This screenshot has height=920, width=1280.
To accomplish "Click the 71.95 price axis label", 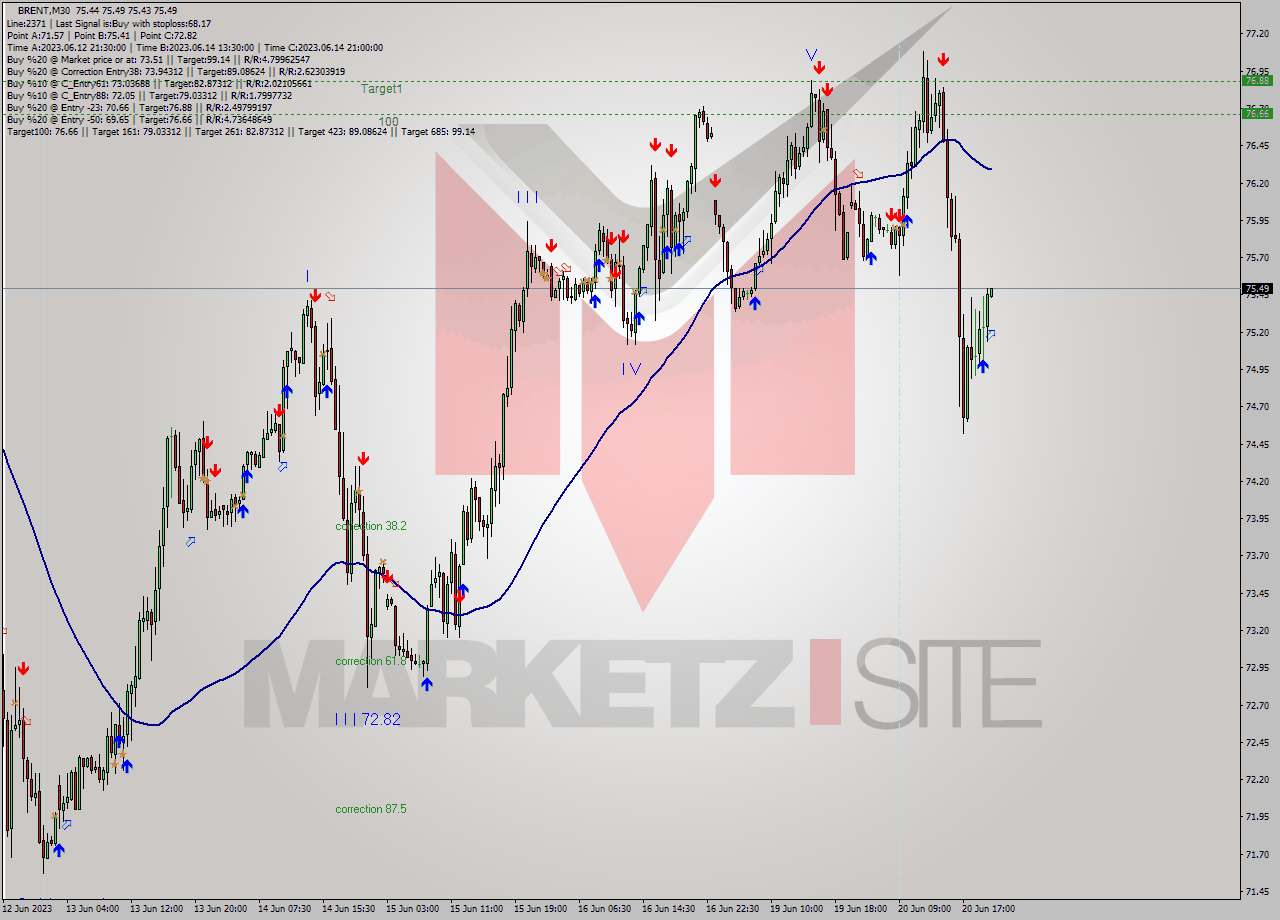I will coord(1257,817).
